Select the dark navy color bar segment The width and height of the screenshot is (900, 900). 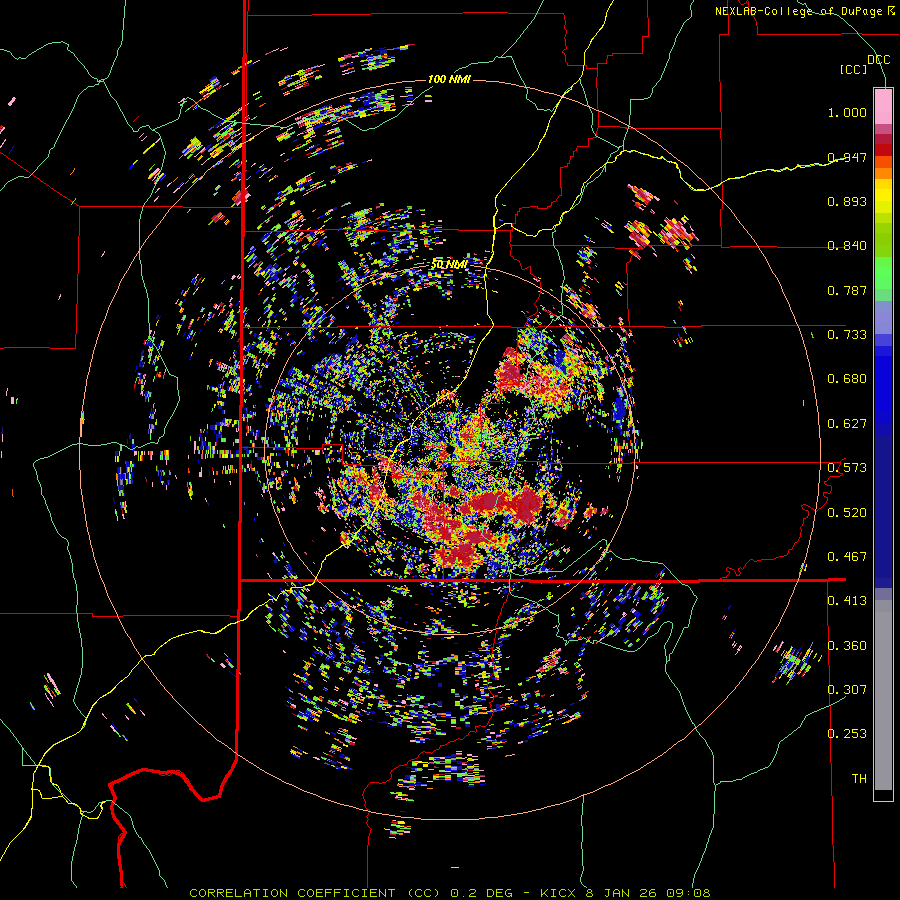[883, 511]
